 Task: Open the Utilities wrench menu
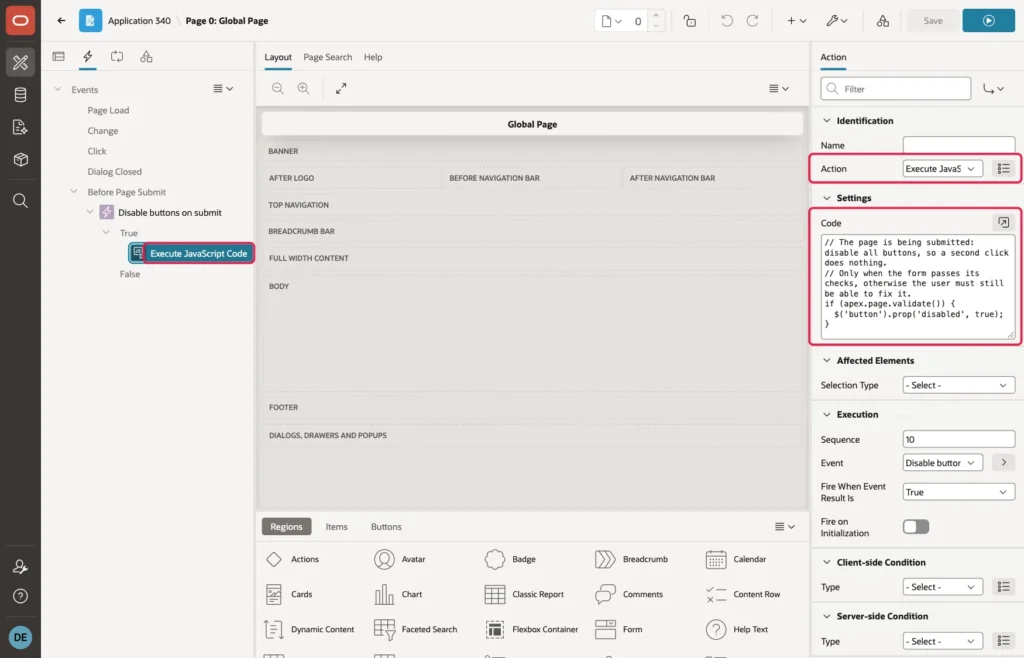pos(836,21)
